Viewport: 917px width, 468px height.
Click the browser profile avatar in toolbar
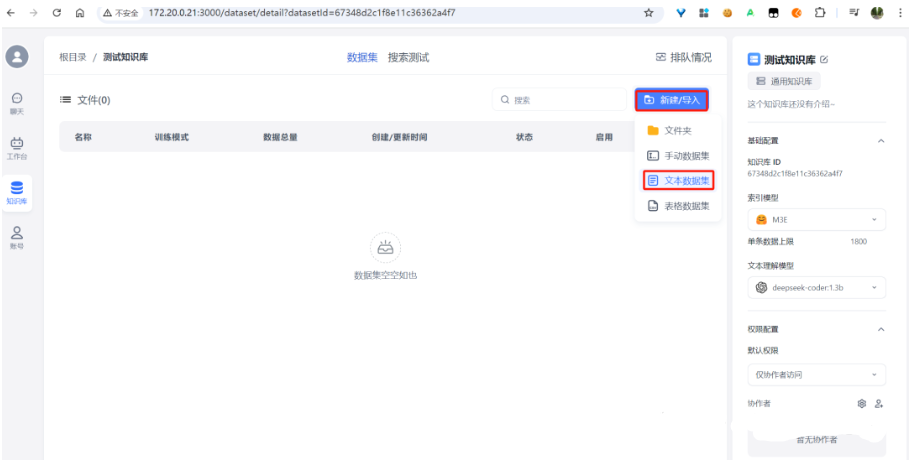click(877, 12)
